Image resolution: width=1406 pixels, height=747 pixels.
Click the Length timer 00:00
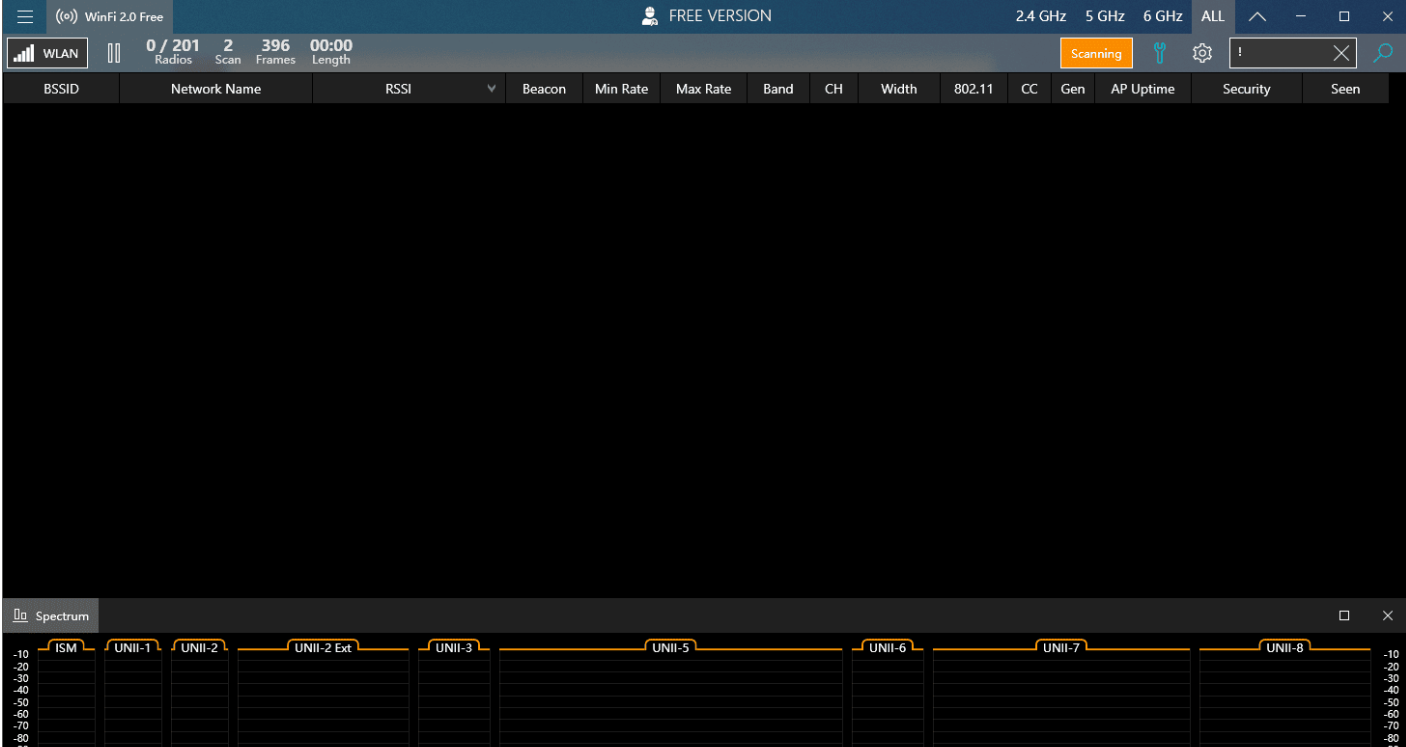(331, 52)
